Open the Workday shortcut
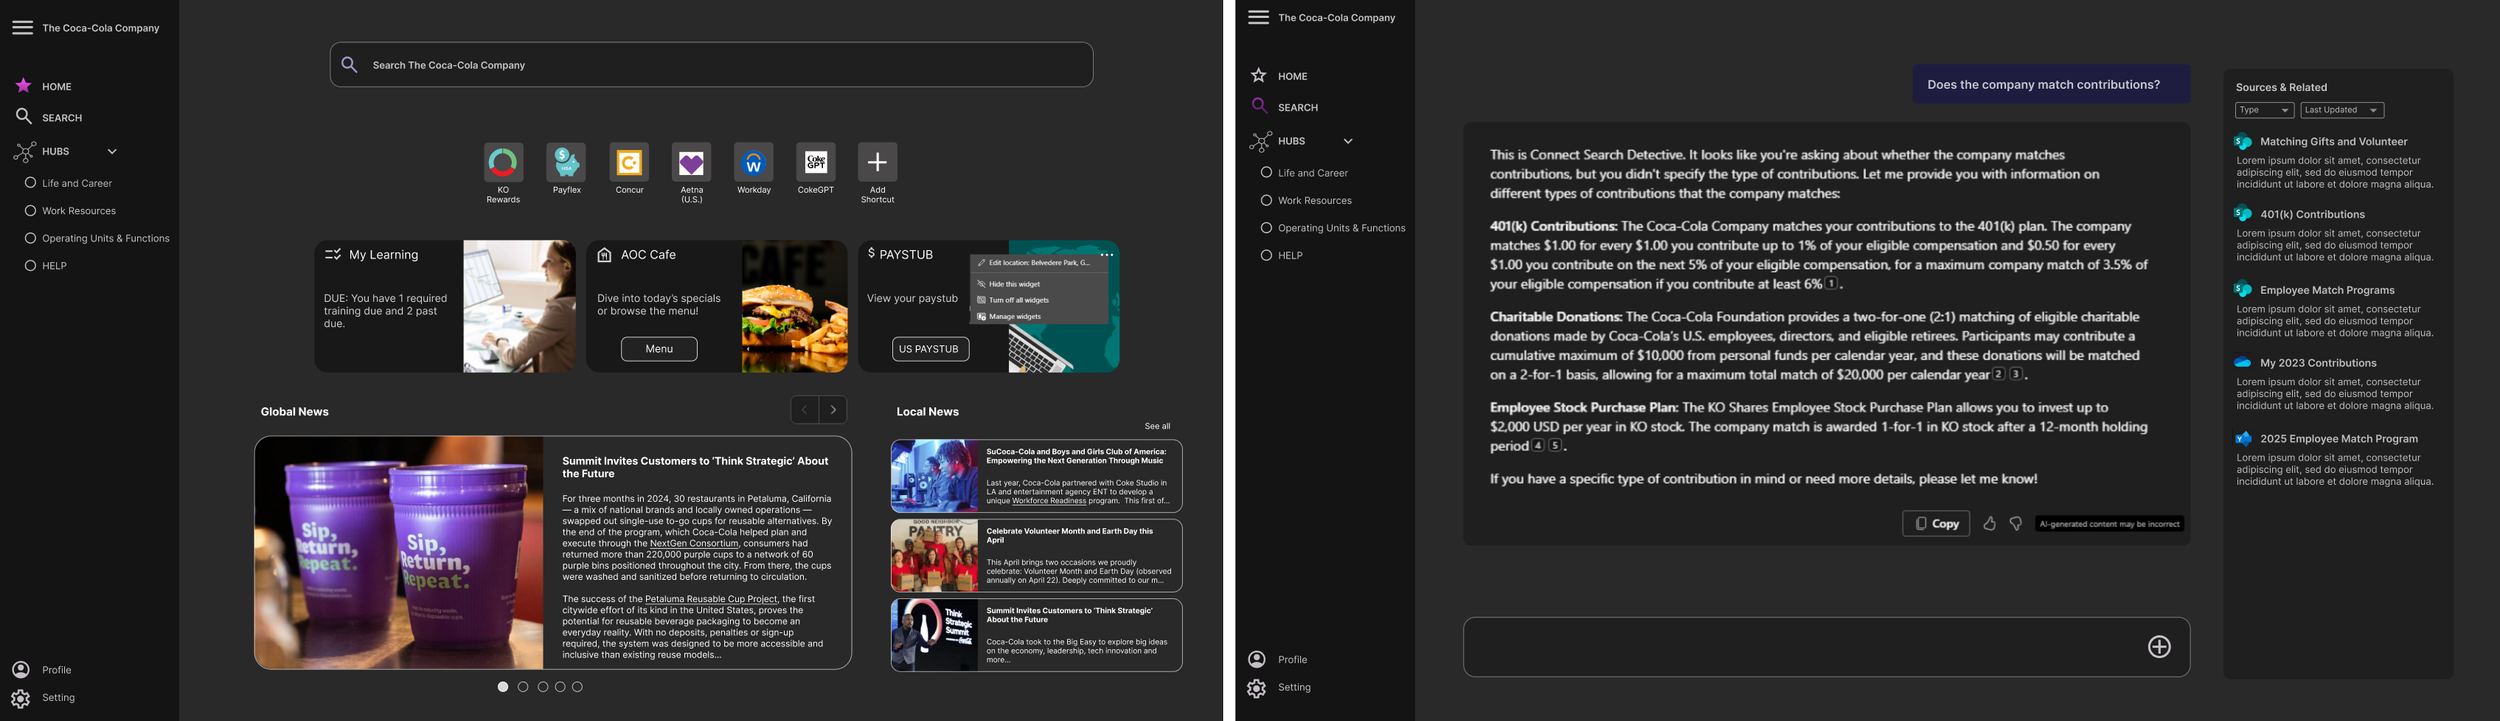 click(x=753, y=162)
